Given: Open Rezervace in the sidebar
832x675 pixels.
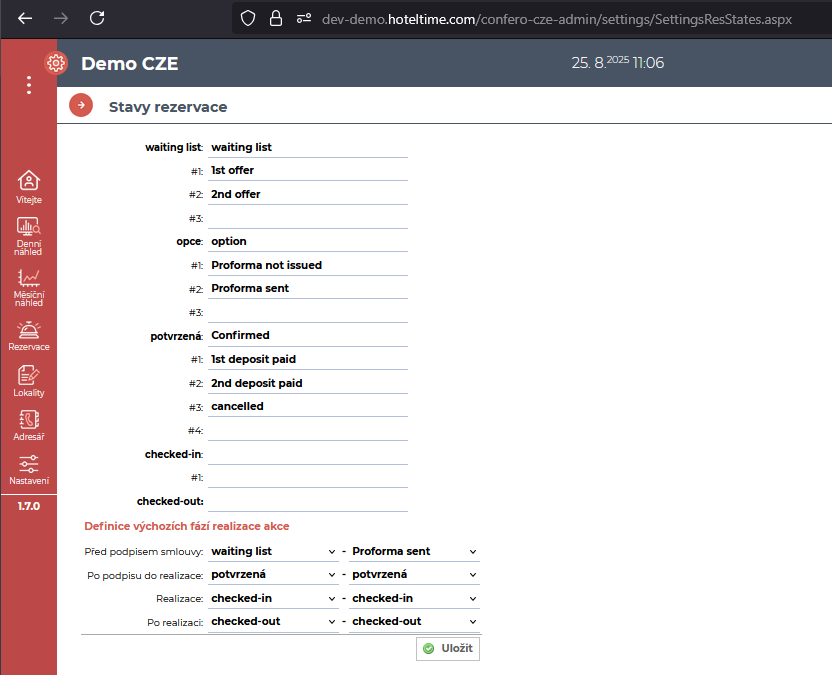Looking at the screenshot, I should 29,336.
